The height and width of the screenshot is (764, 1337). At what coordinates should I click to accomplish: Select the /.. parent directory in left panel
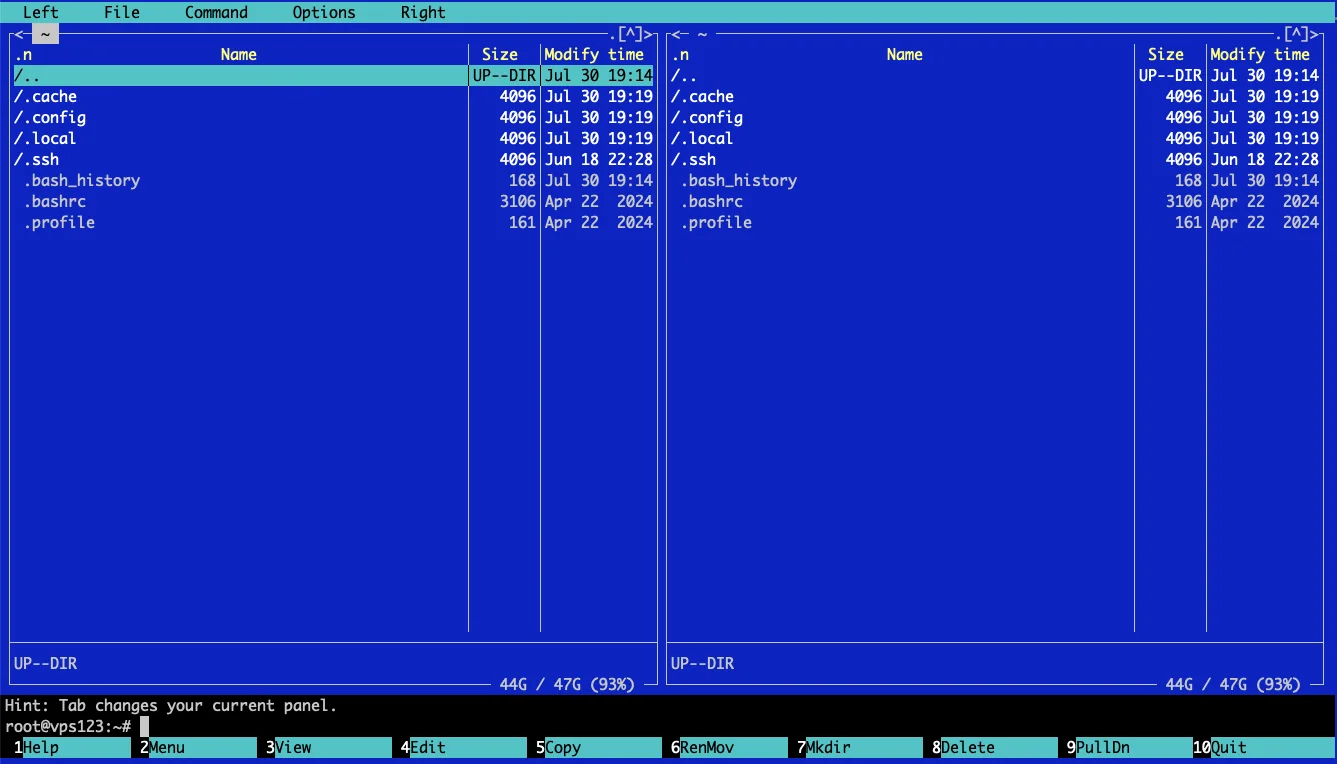coord(334,76)
